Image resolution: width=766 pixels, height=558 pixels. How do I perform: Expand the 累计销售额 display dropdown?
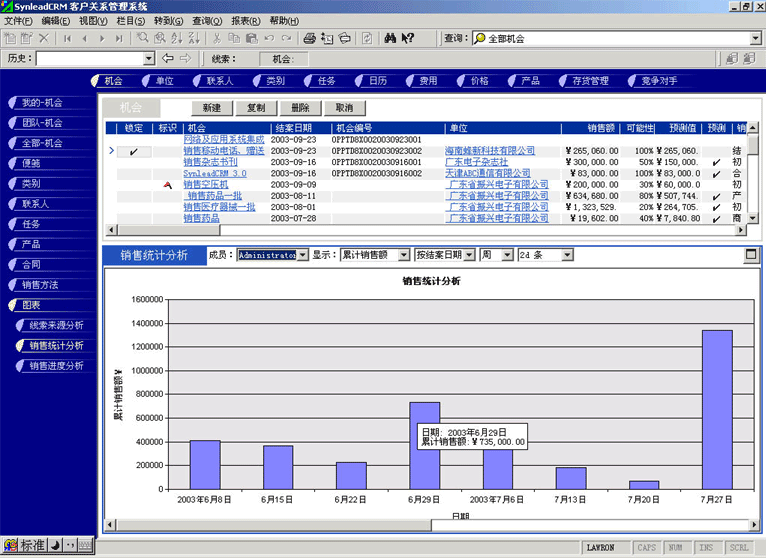[x=404, y=255]
